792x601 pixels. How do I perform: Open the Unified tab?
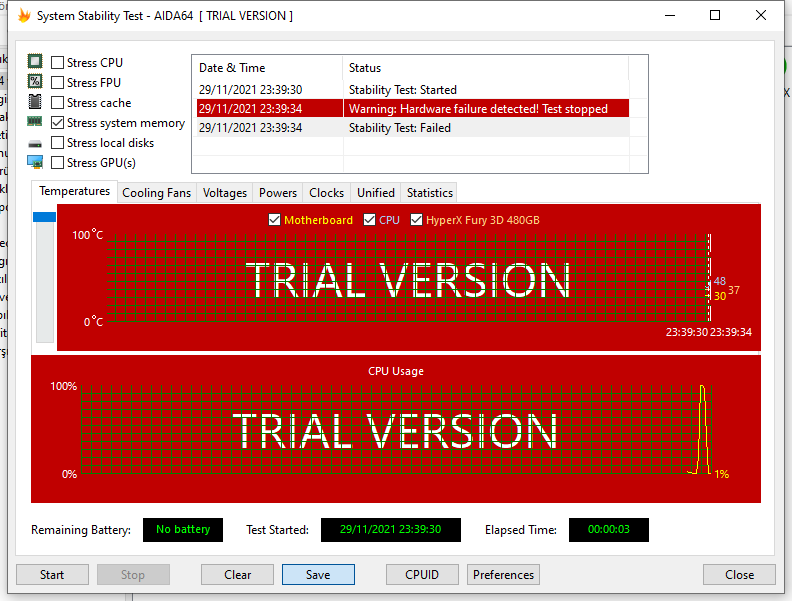pos(376,193)
